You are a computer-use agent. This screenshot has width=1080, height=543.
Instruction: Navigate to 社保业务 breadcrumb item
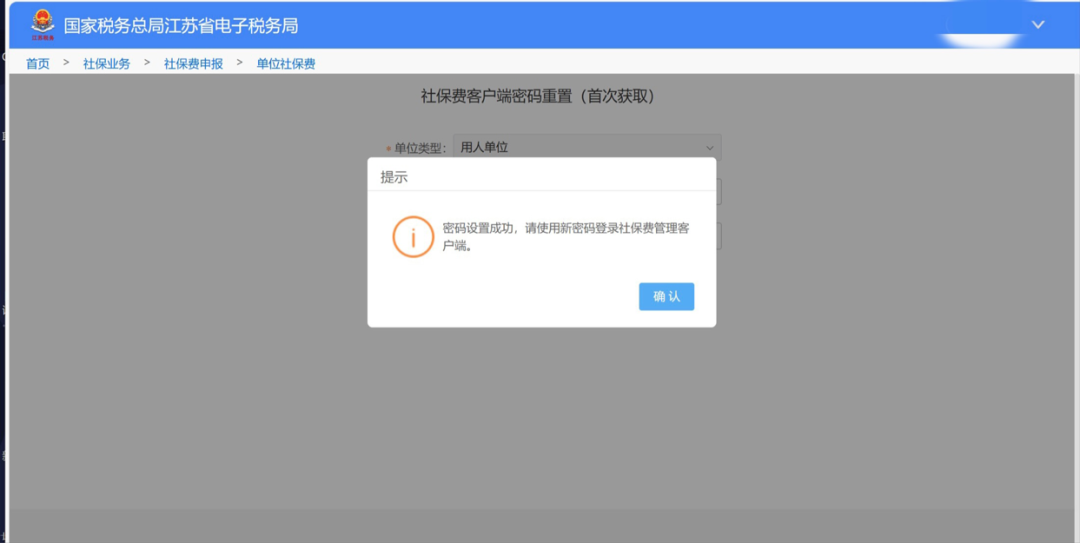(106, 64)
